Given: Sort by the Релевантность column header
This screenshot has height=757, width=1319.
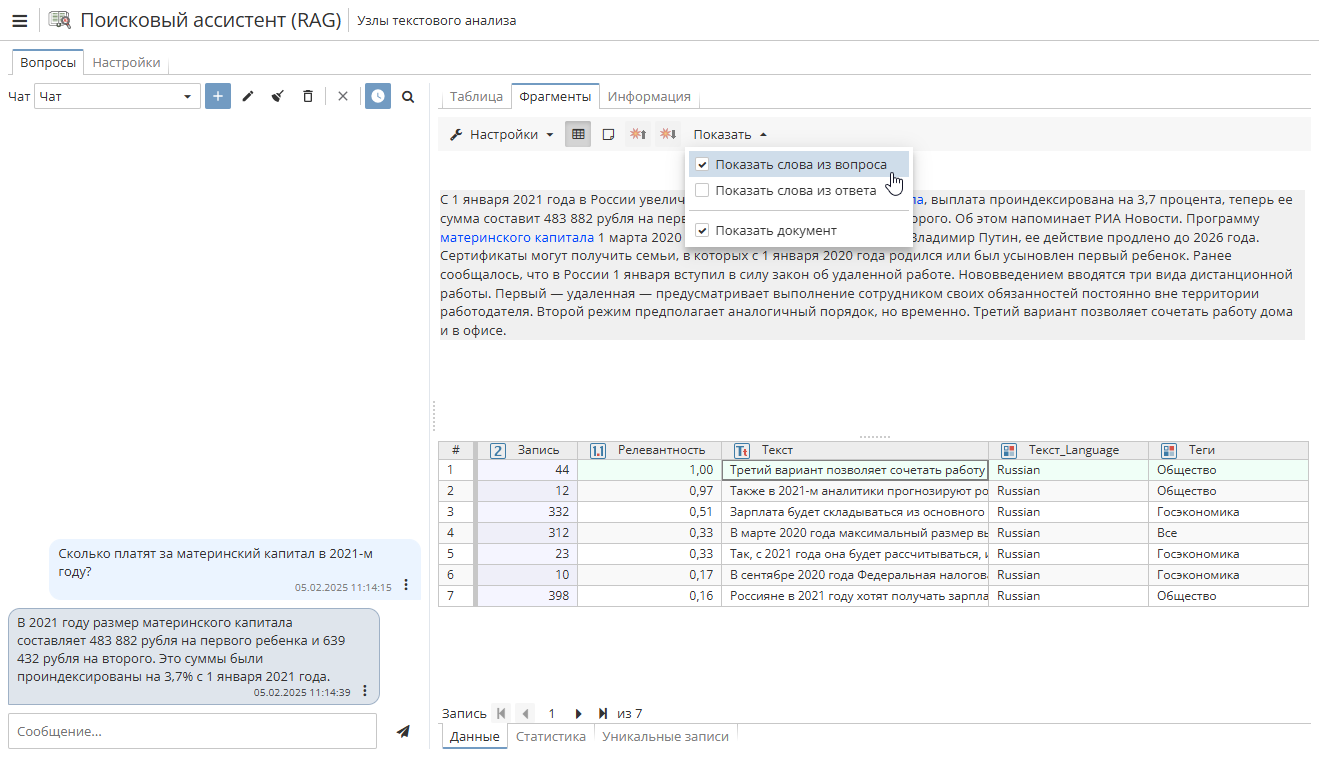Looking at the screenshot, I should tap(649, 450).
